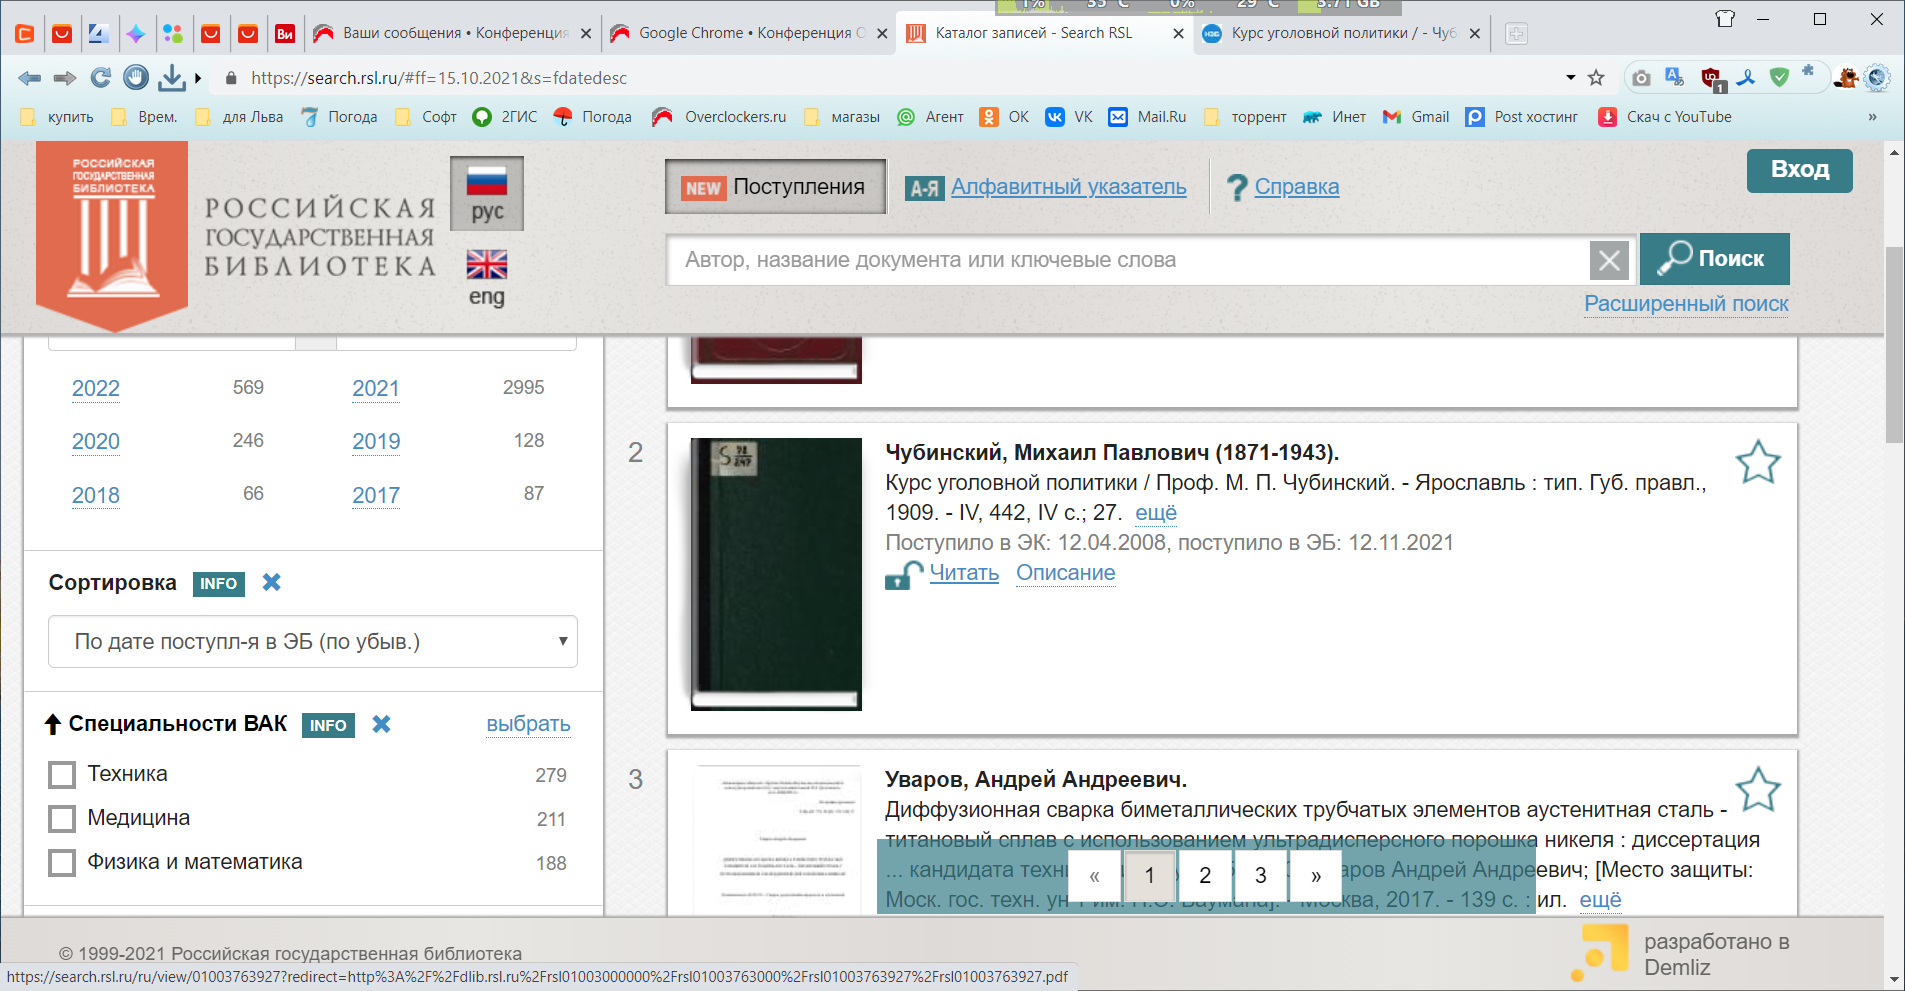Filter results by year 2022
1905x991 pixels.
coord(96,389)
